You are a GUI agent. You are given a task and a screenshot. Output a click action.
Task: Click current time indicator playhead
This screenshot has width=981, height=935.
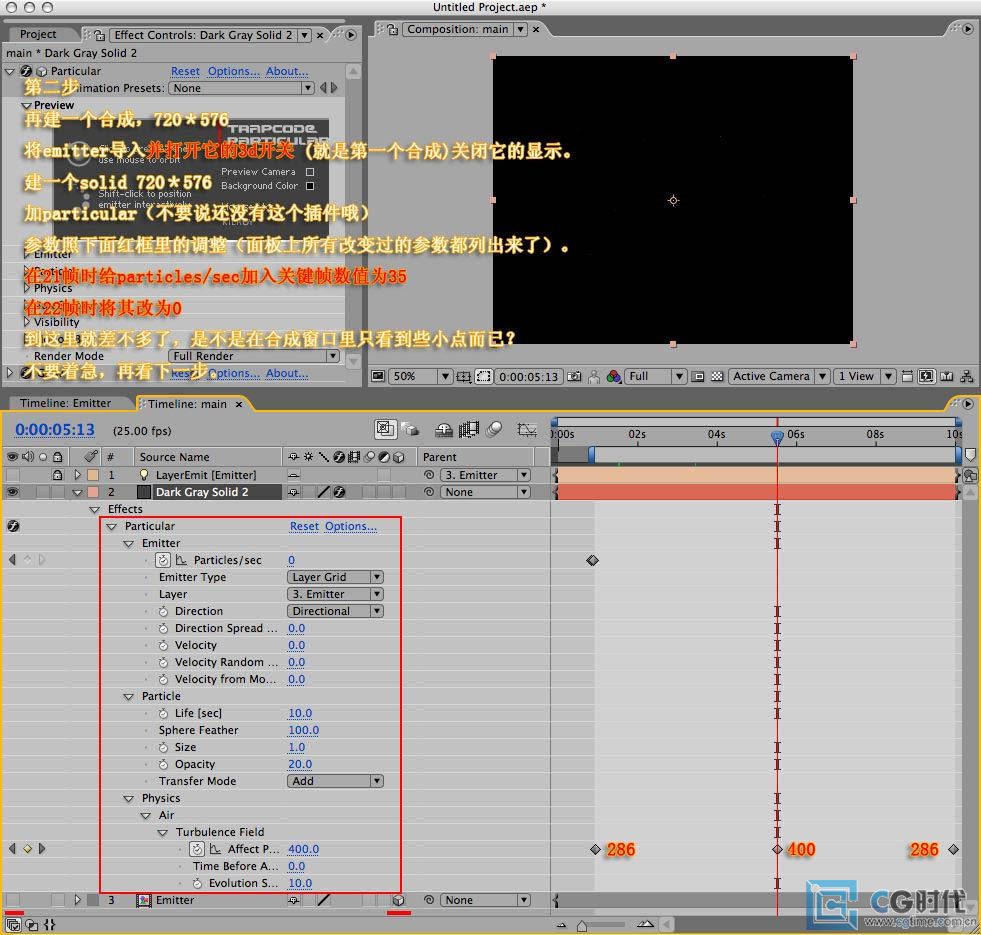pyautogui.click(x=777, y=436)
